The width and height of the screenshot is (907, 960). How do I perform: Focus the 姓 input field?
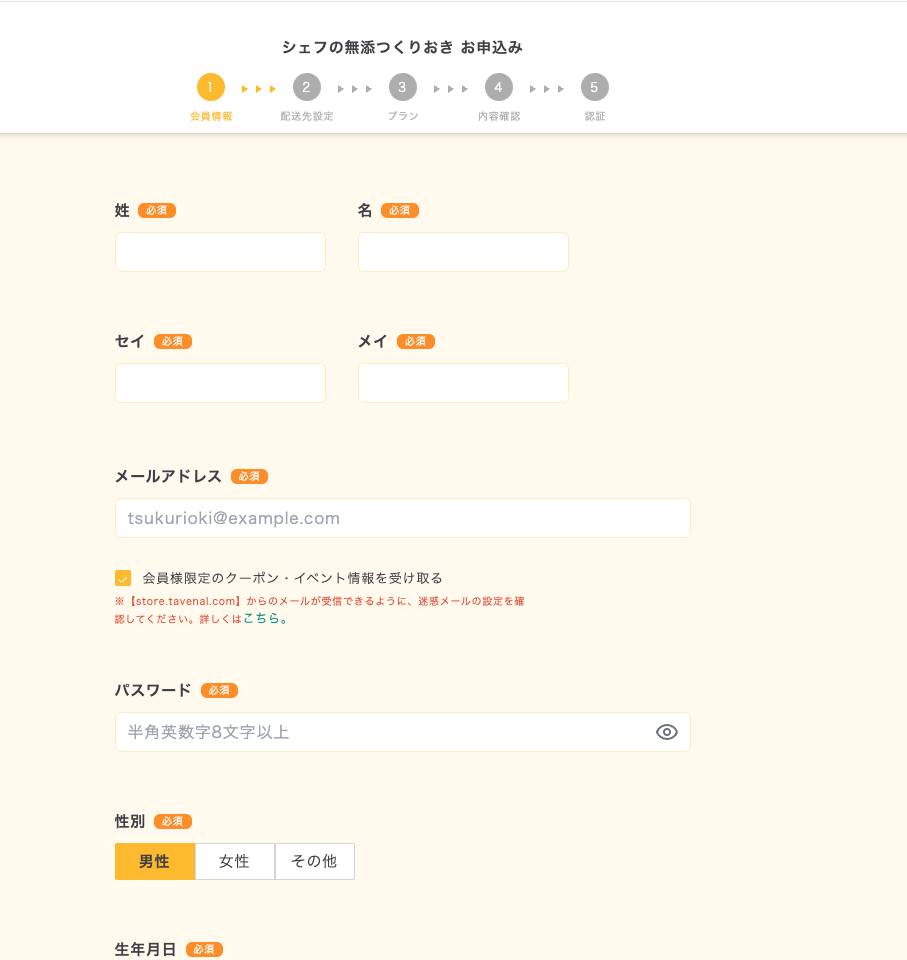click(220, 252)
